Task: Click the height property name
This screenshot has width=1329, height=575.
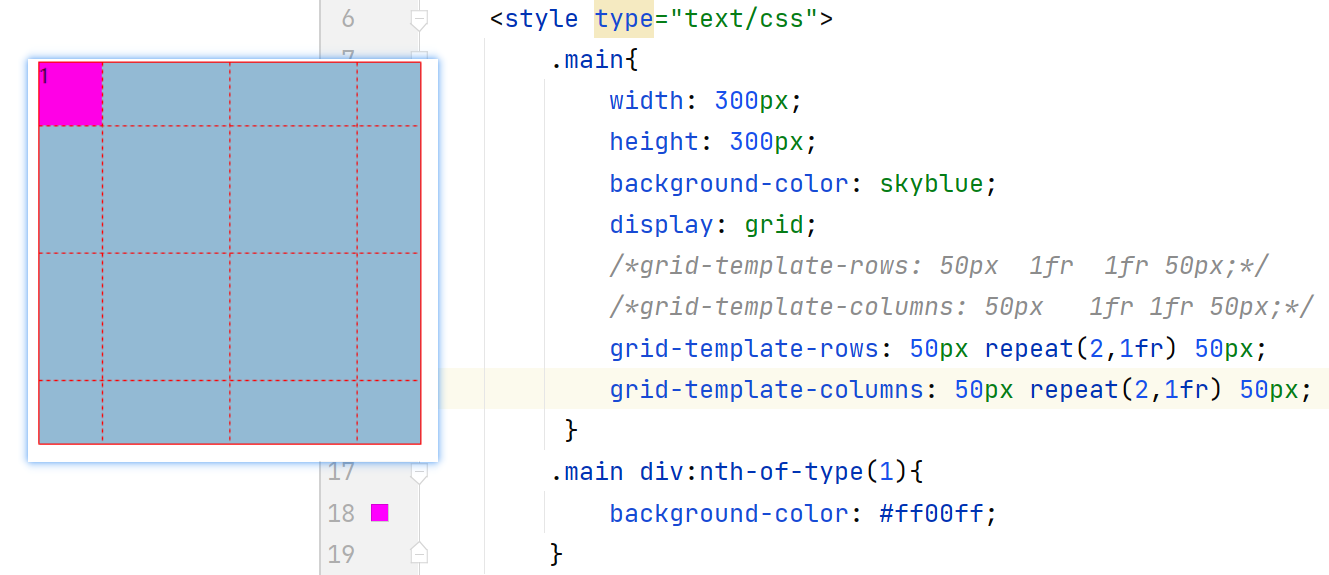Action: point(654,142)
